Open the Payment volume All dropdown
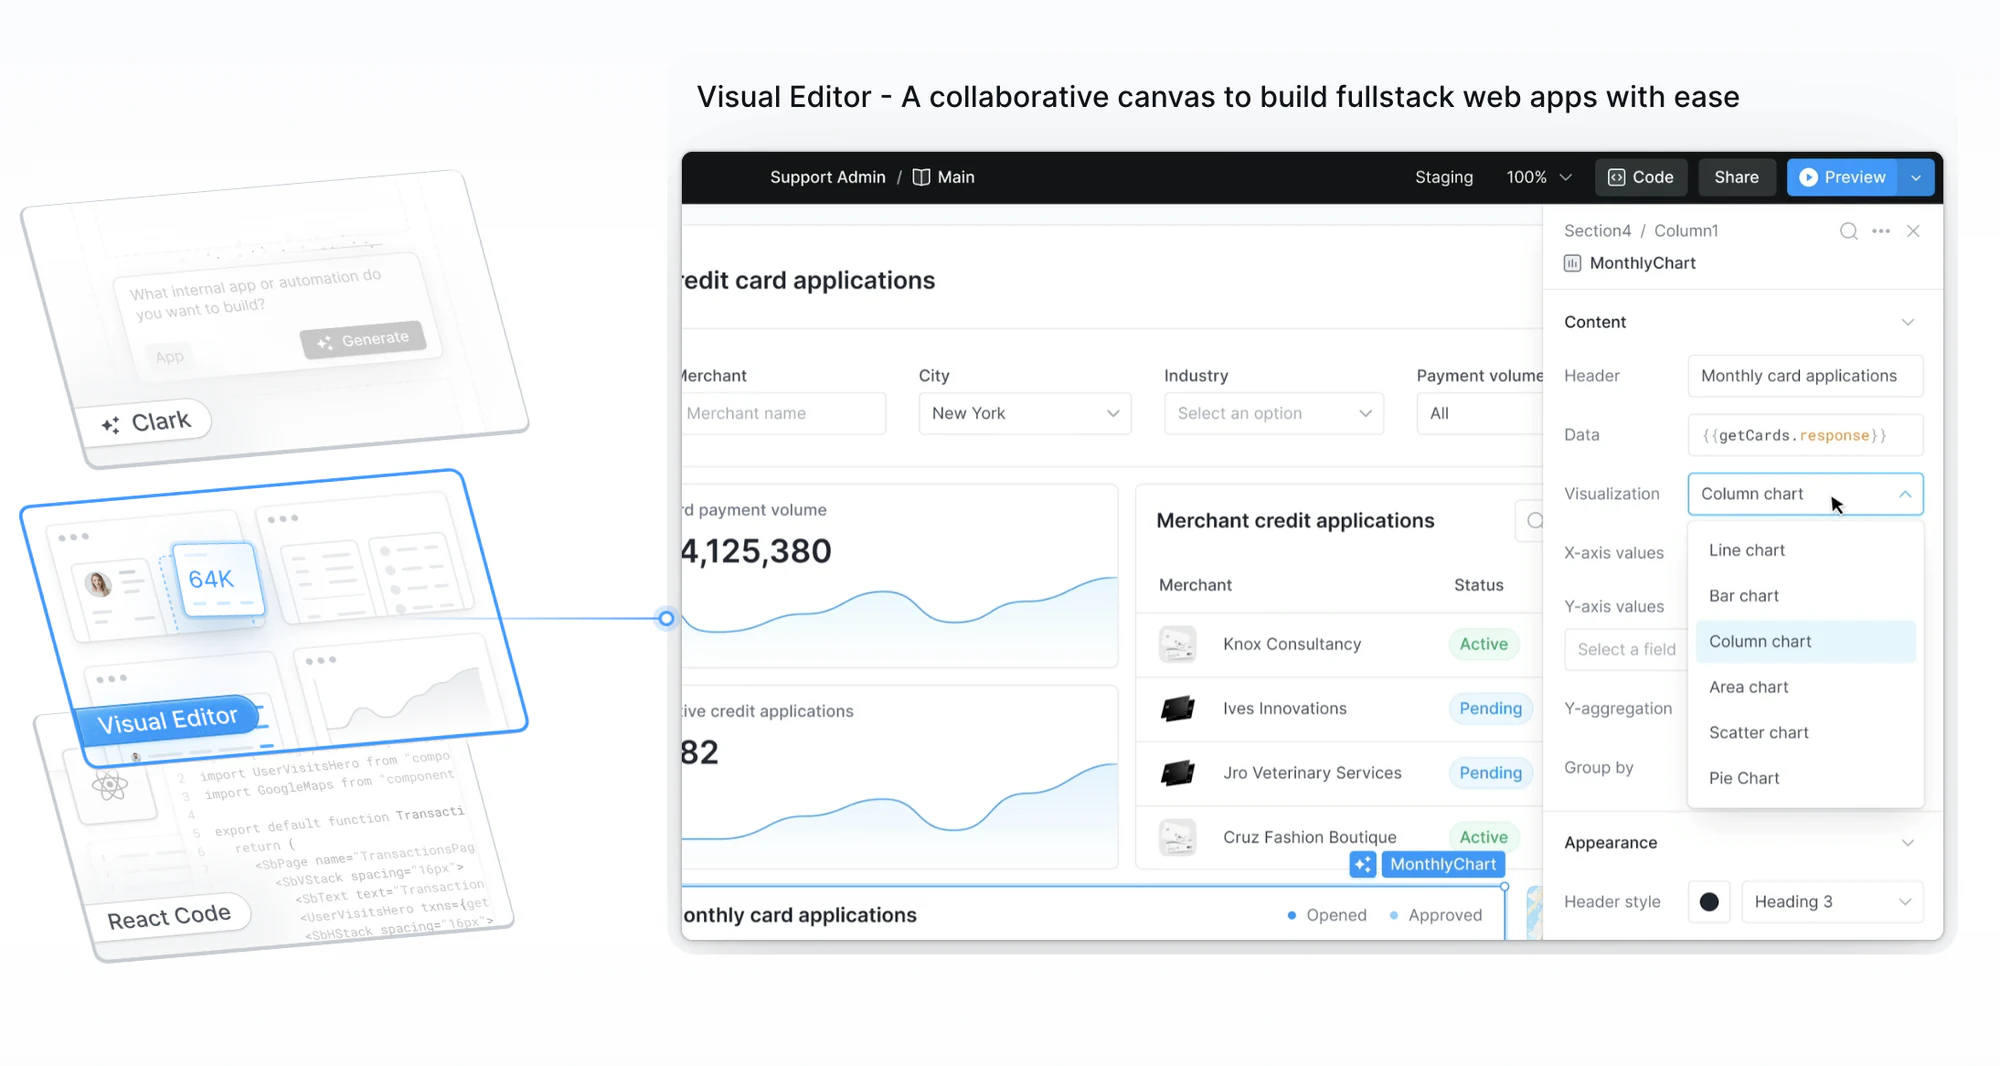Image resolution: width=2000 pixels, height=1066 pixels. pos(1479,413)
